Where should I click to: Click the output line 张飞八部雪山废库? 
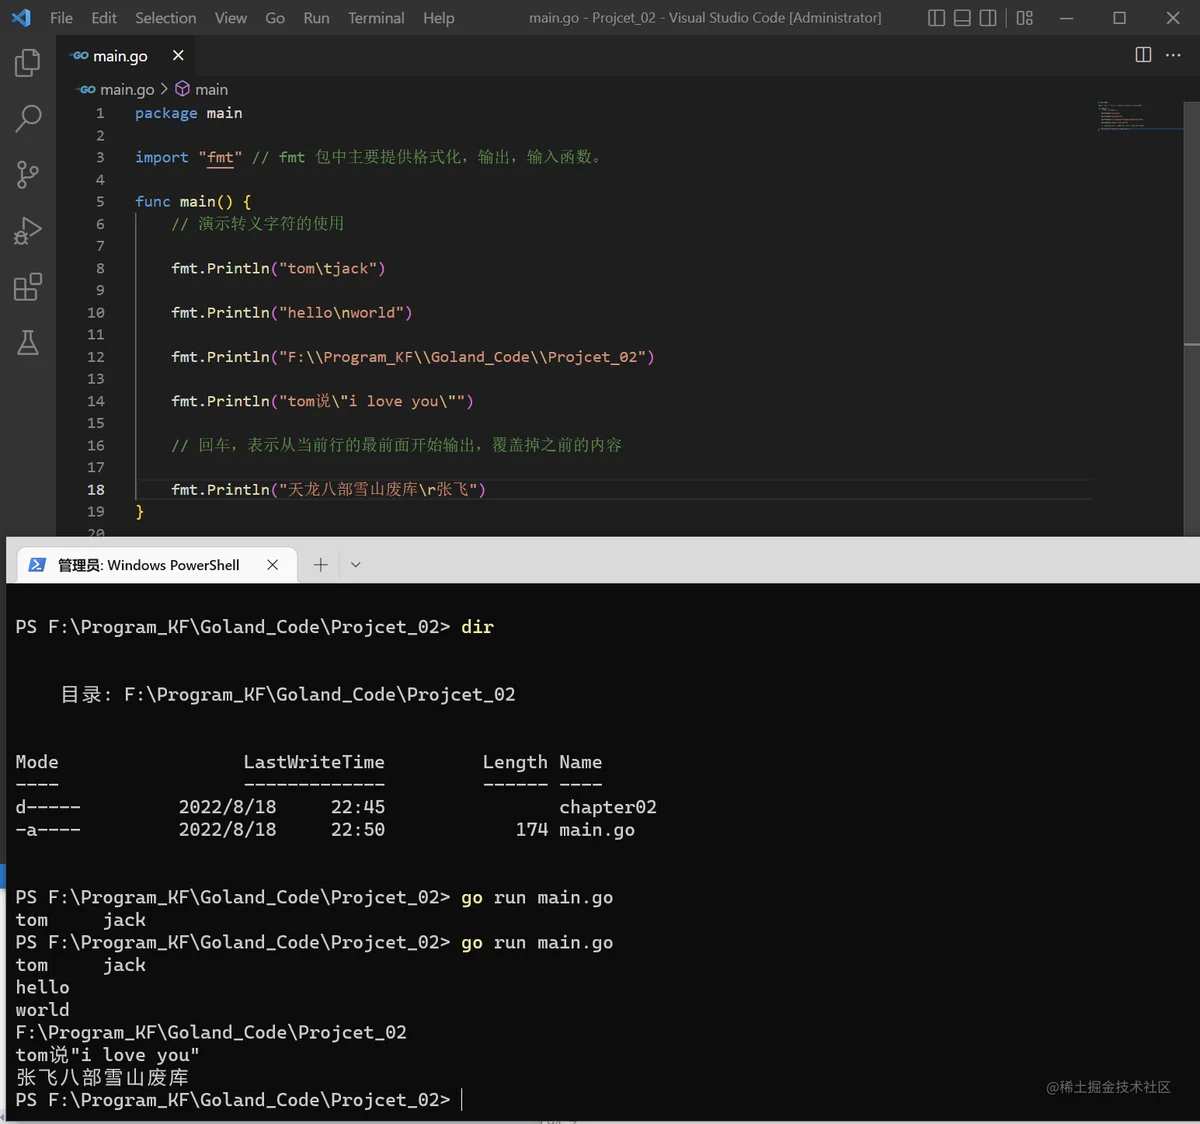pos(102,1077)
